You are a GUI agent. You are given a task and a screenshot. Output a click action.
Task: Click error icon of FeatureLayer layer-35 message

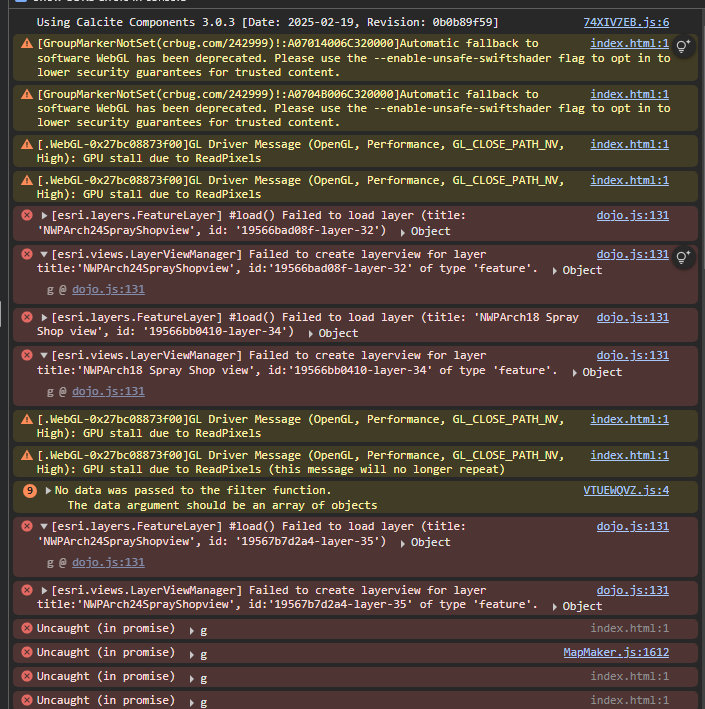(x=27, y=526)
